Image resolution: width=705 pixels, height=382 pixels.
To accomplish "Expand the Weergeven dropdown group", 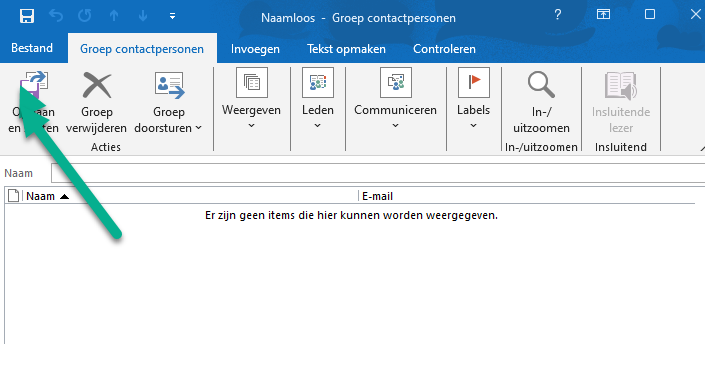I will point(251,99).
